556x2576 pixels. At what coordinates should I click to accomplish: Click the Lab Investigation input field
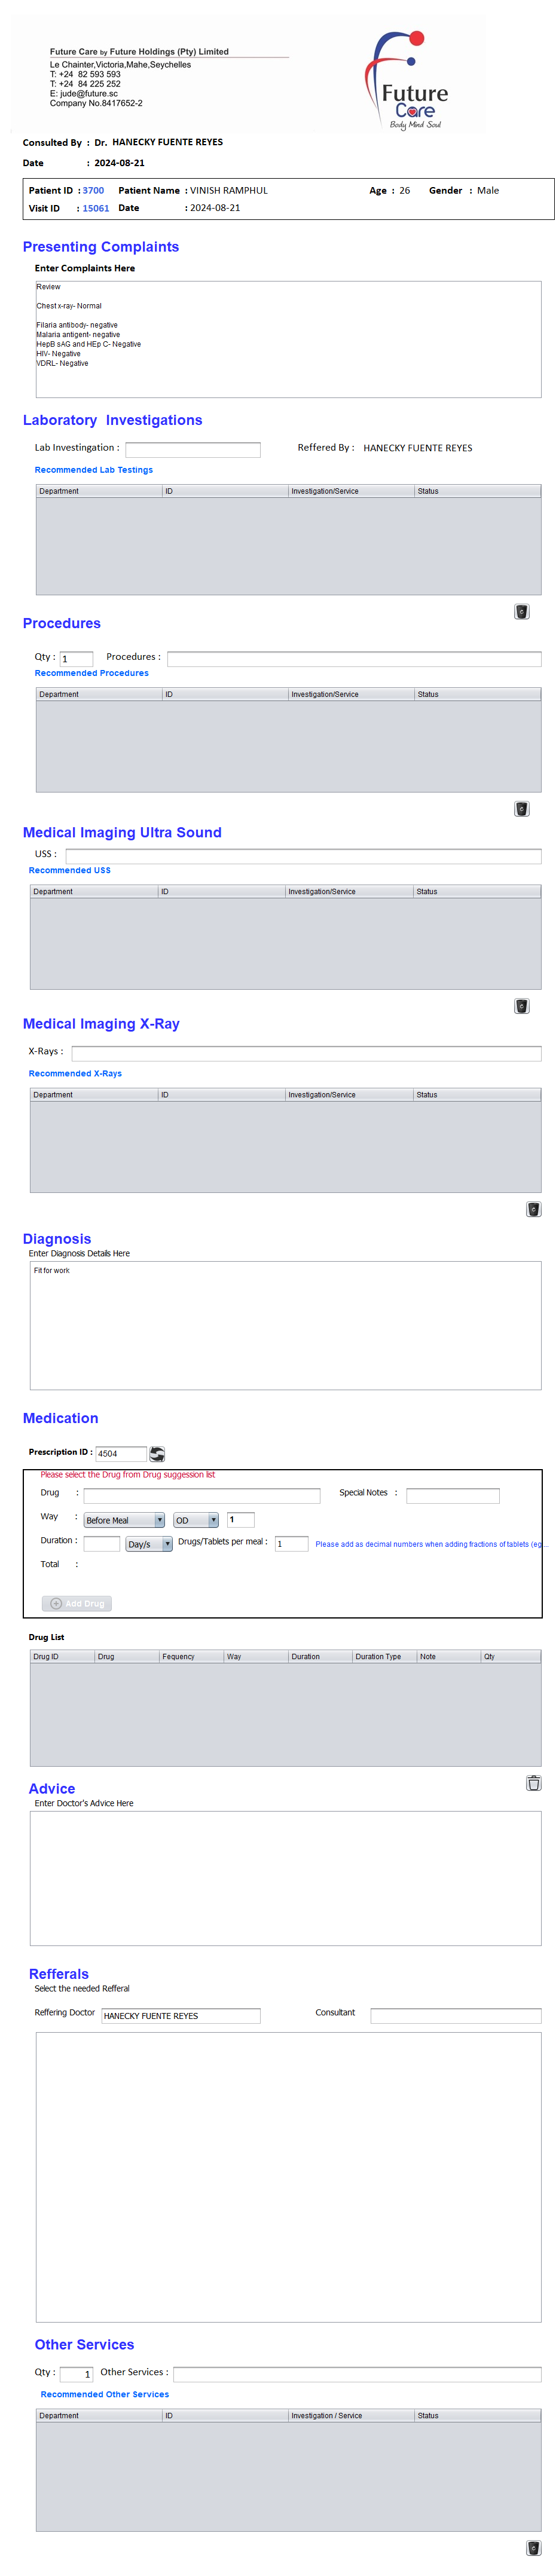(192, 449)
